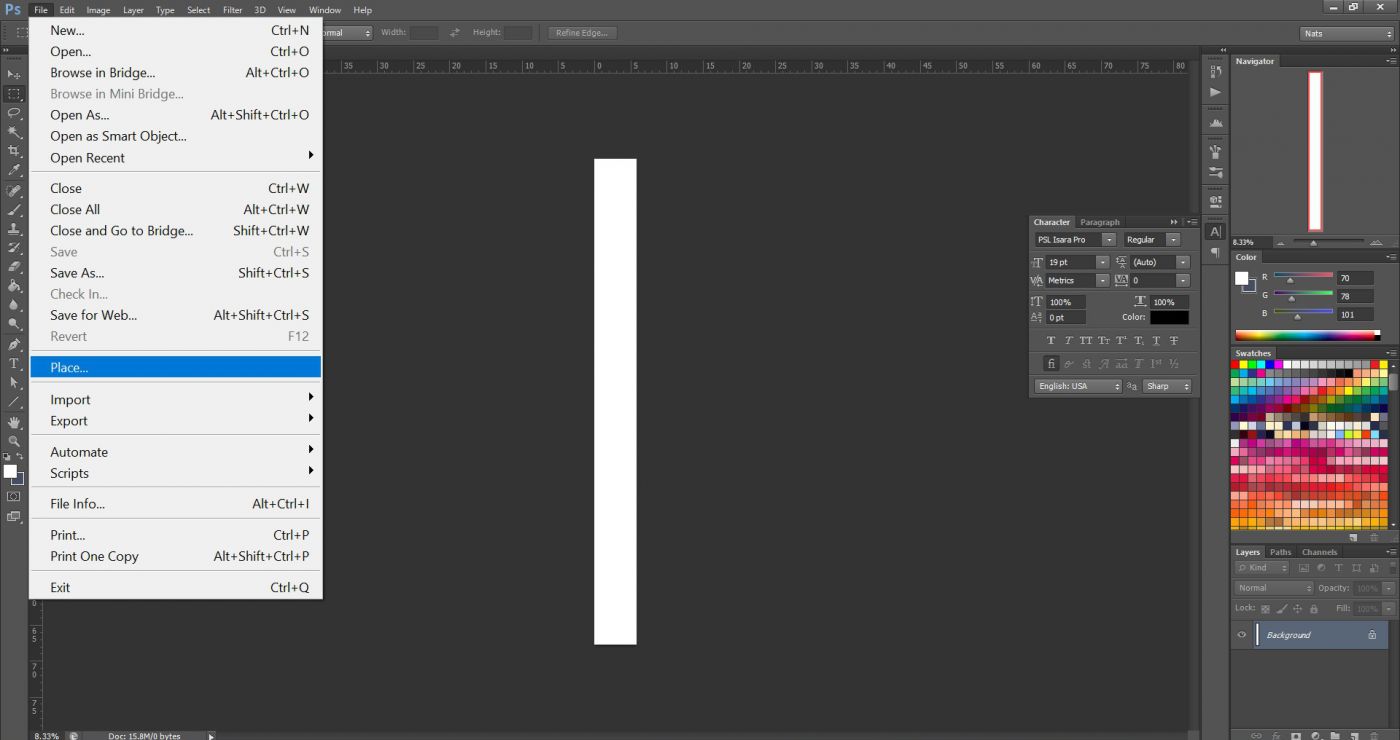Open the font family dropdown PSL Isara Pro
This screenshot has width=1400, height=740.
[x=1075, y=240]
